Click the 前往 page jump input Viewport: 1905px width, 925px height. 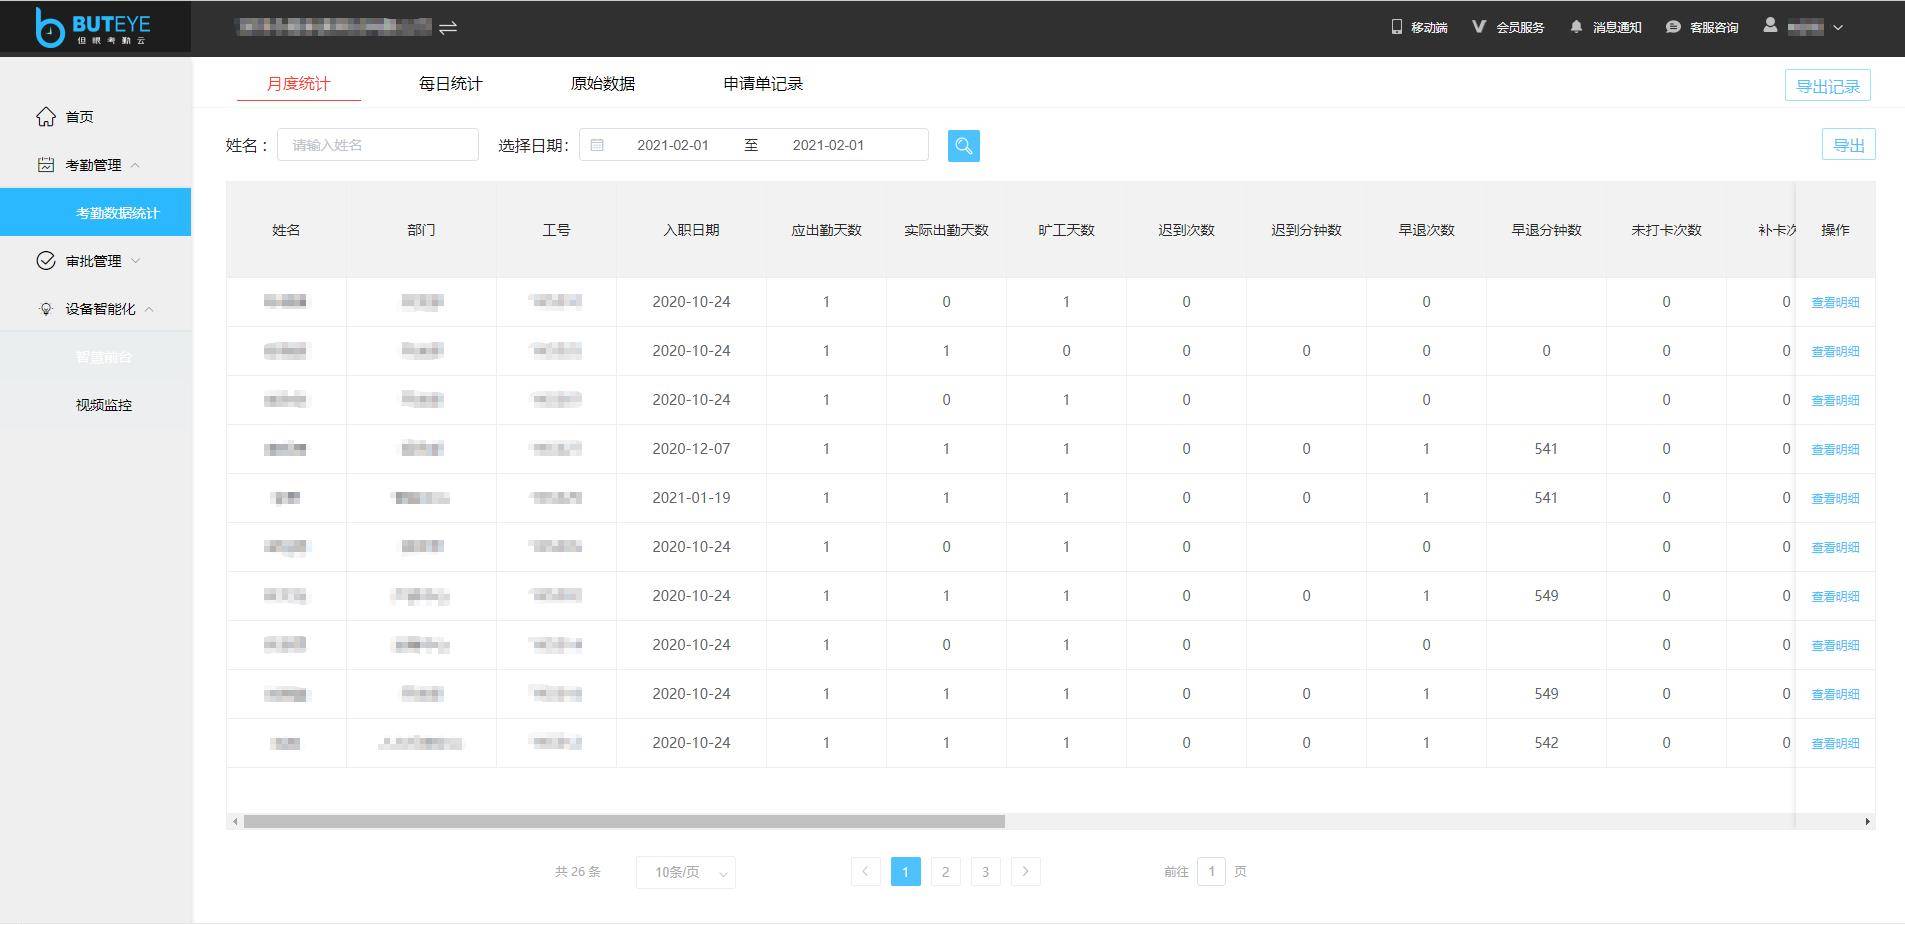1211,872
